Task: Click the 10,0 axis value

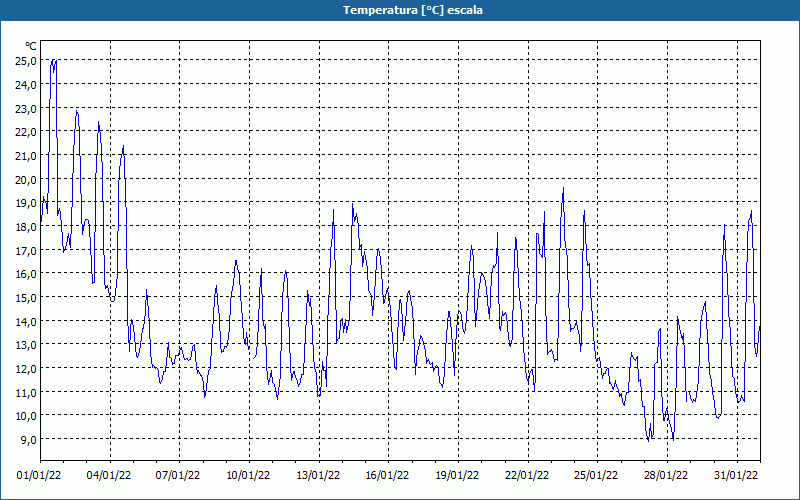Action: coord(26,415)
